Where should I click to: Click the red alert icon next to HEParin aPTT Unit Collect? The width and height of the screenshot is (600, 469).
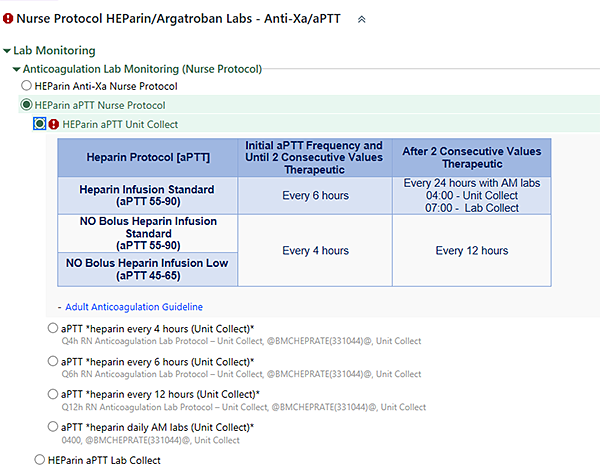coord(54,125)
